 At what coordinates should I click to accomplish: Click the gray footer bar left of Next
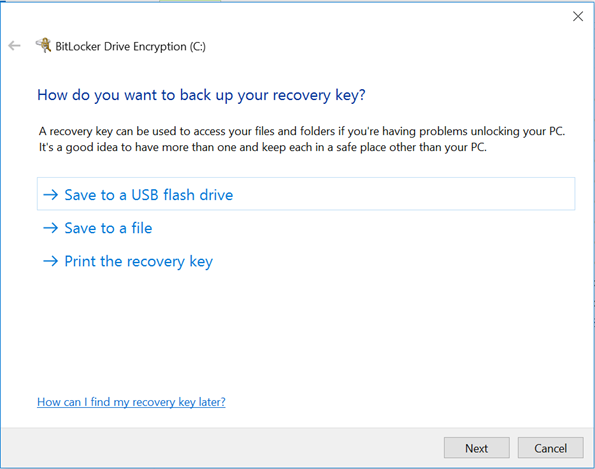click(x=223, y=448)
